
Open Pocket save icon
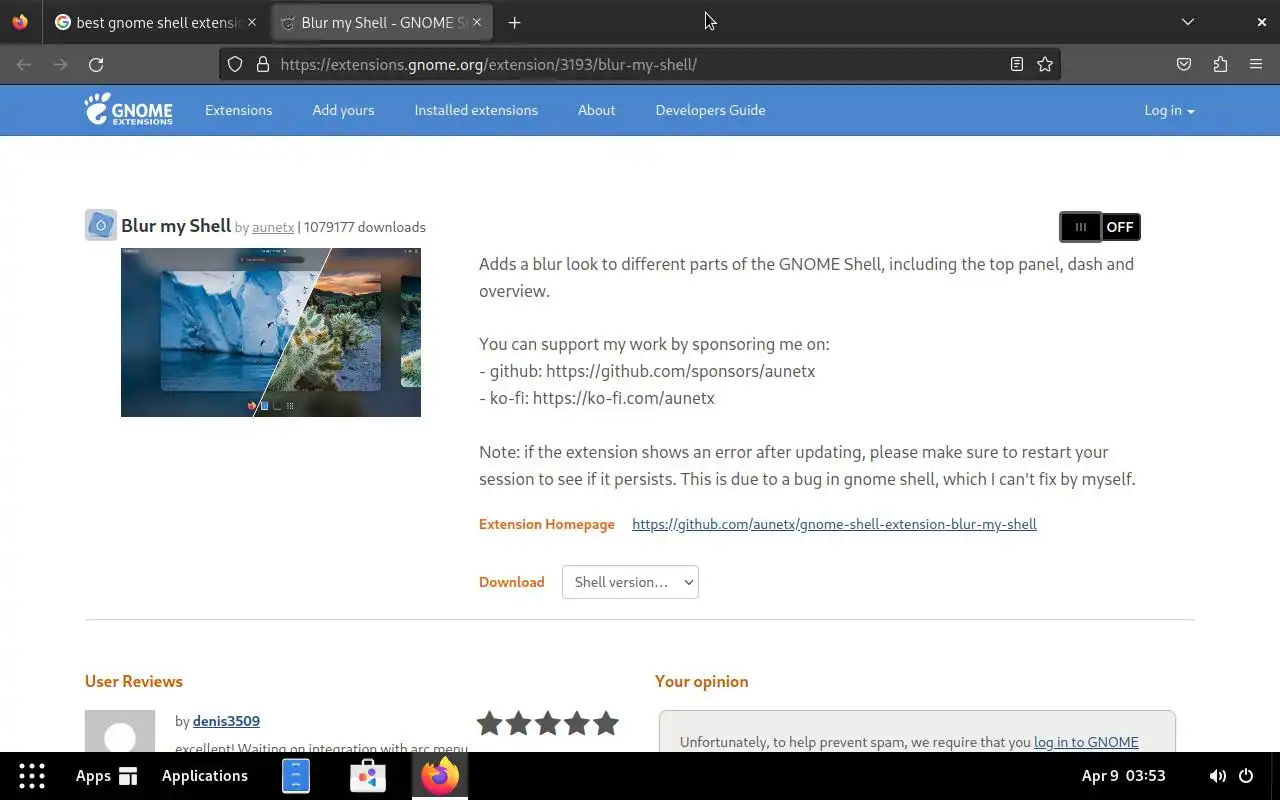click(x=1184, y=64)
